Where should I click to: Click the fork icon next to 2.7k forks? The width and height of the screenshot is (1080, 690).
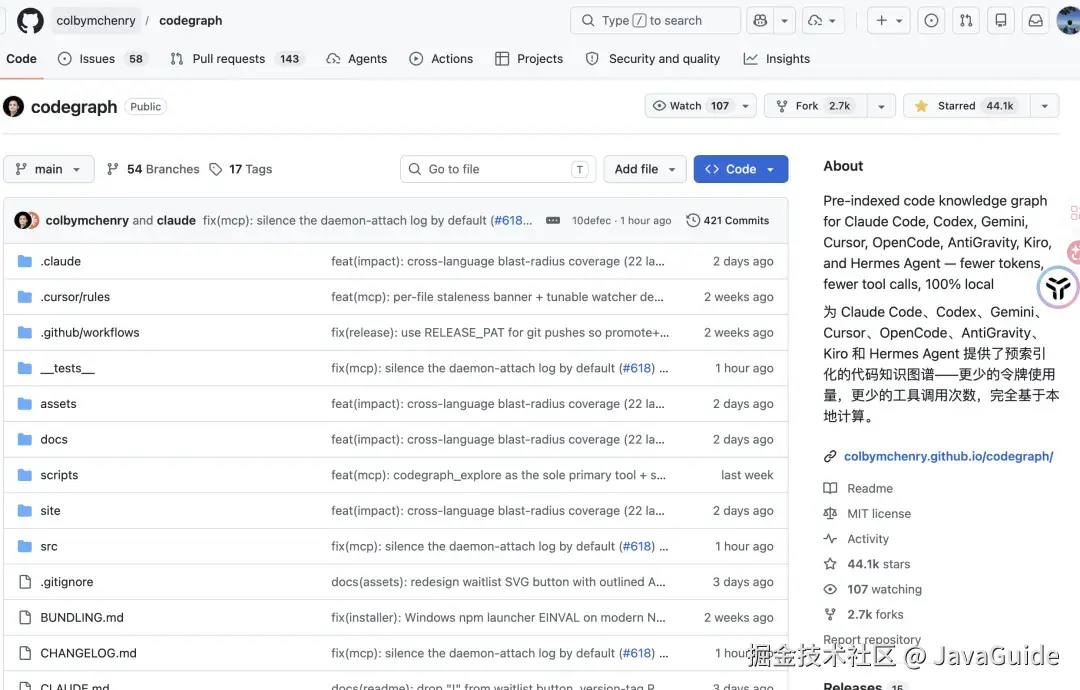[830, 615]
